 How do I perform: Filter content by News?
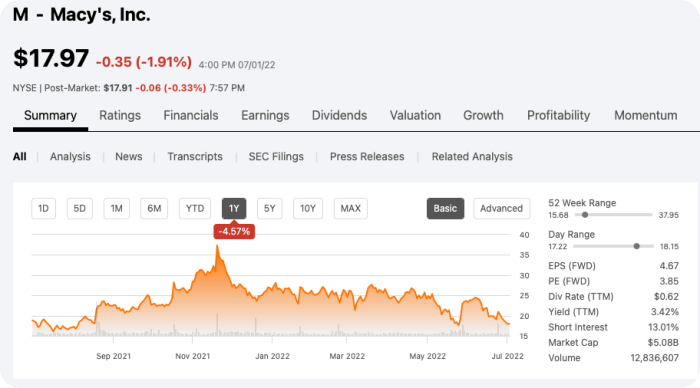(x=129, y=157)
